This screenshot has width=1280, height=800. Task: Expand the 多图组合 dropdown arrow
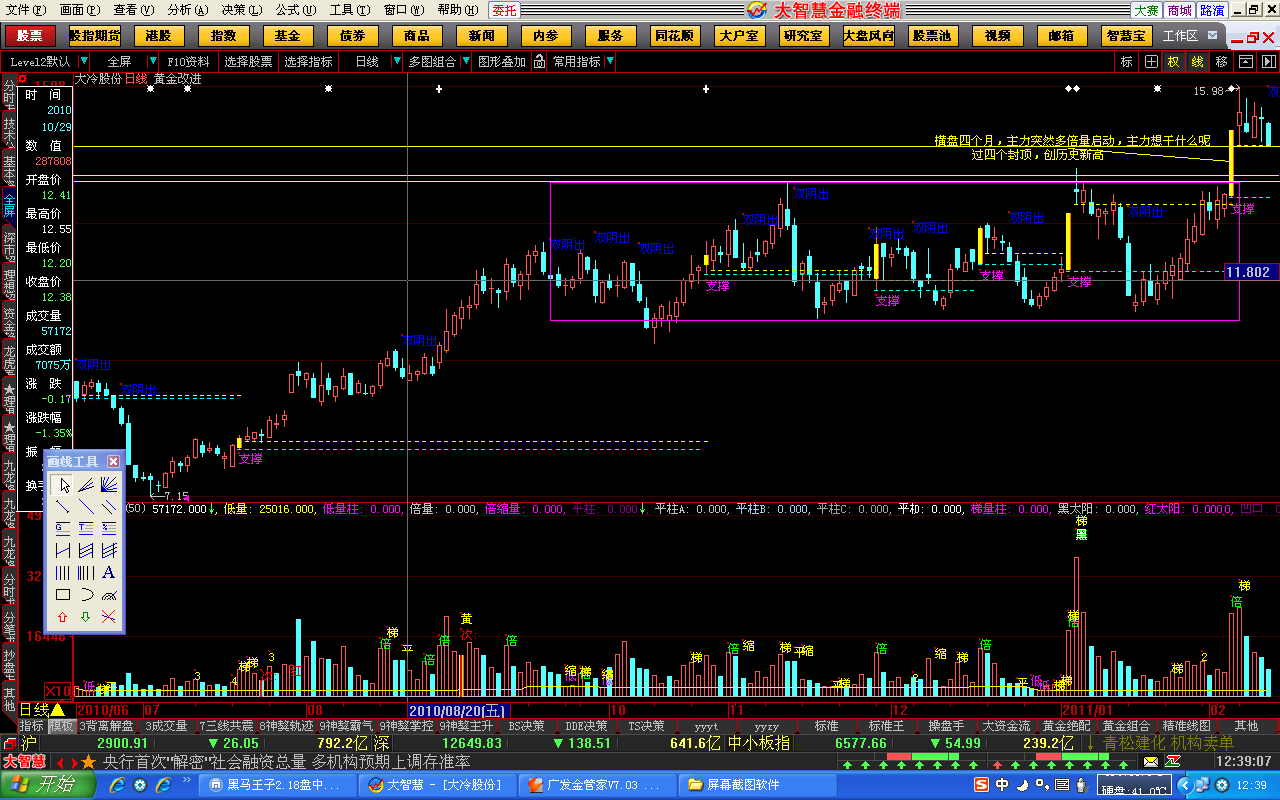pos(466,61)
